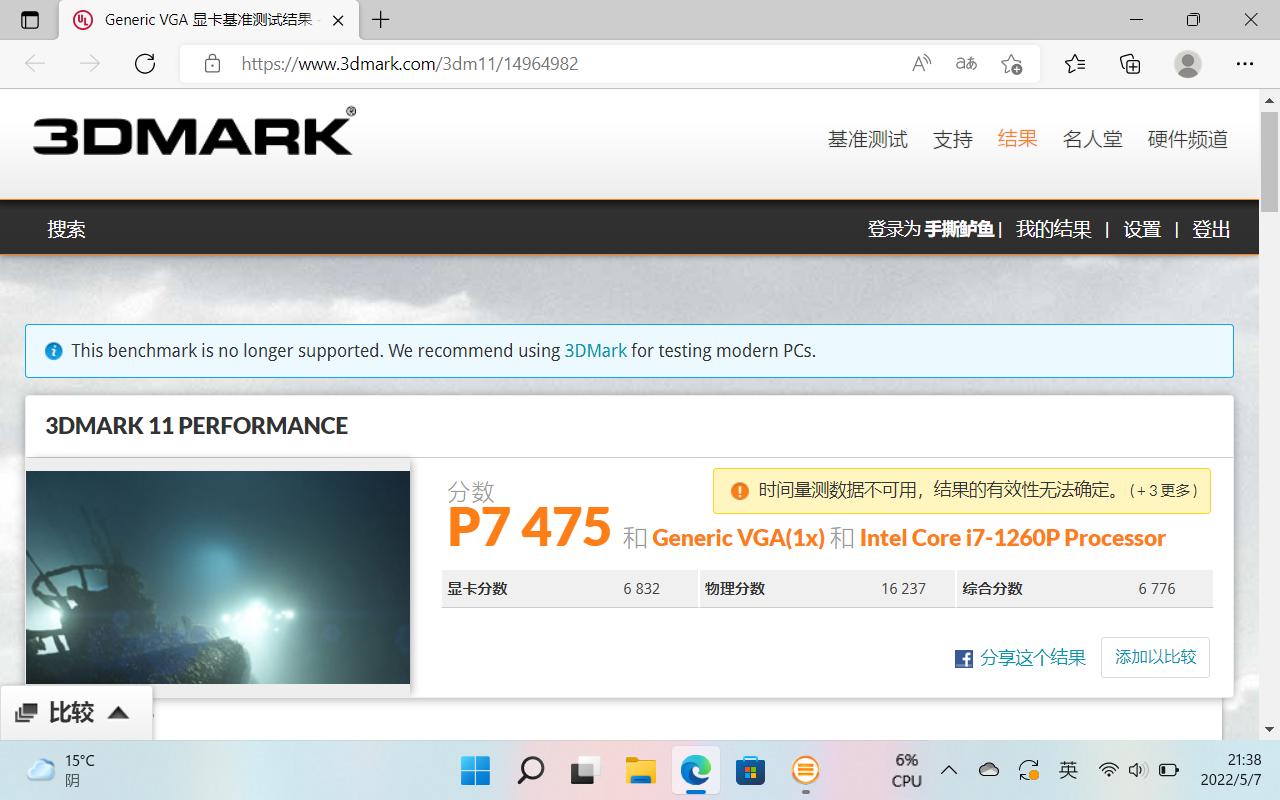Open Spotify from the taskbar
This screenshot has width=1280, height=800.
pyautogui.click(x=805, y=770)
